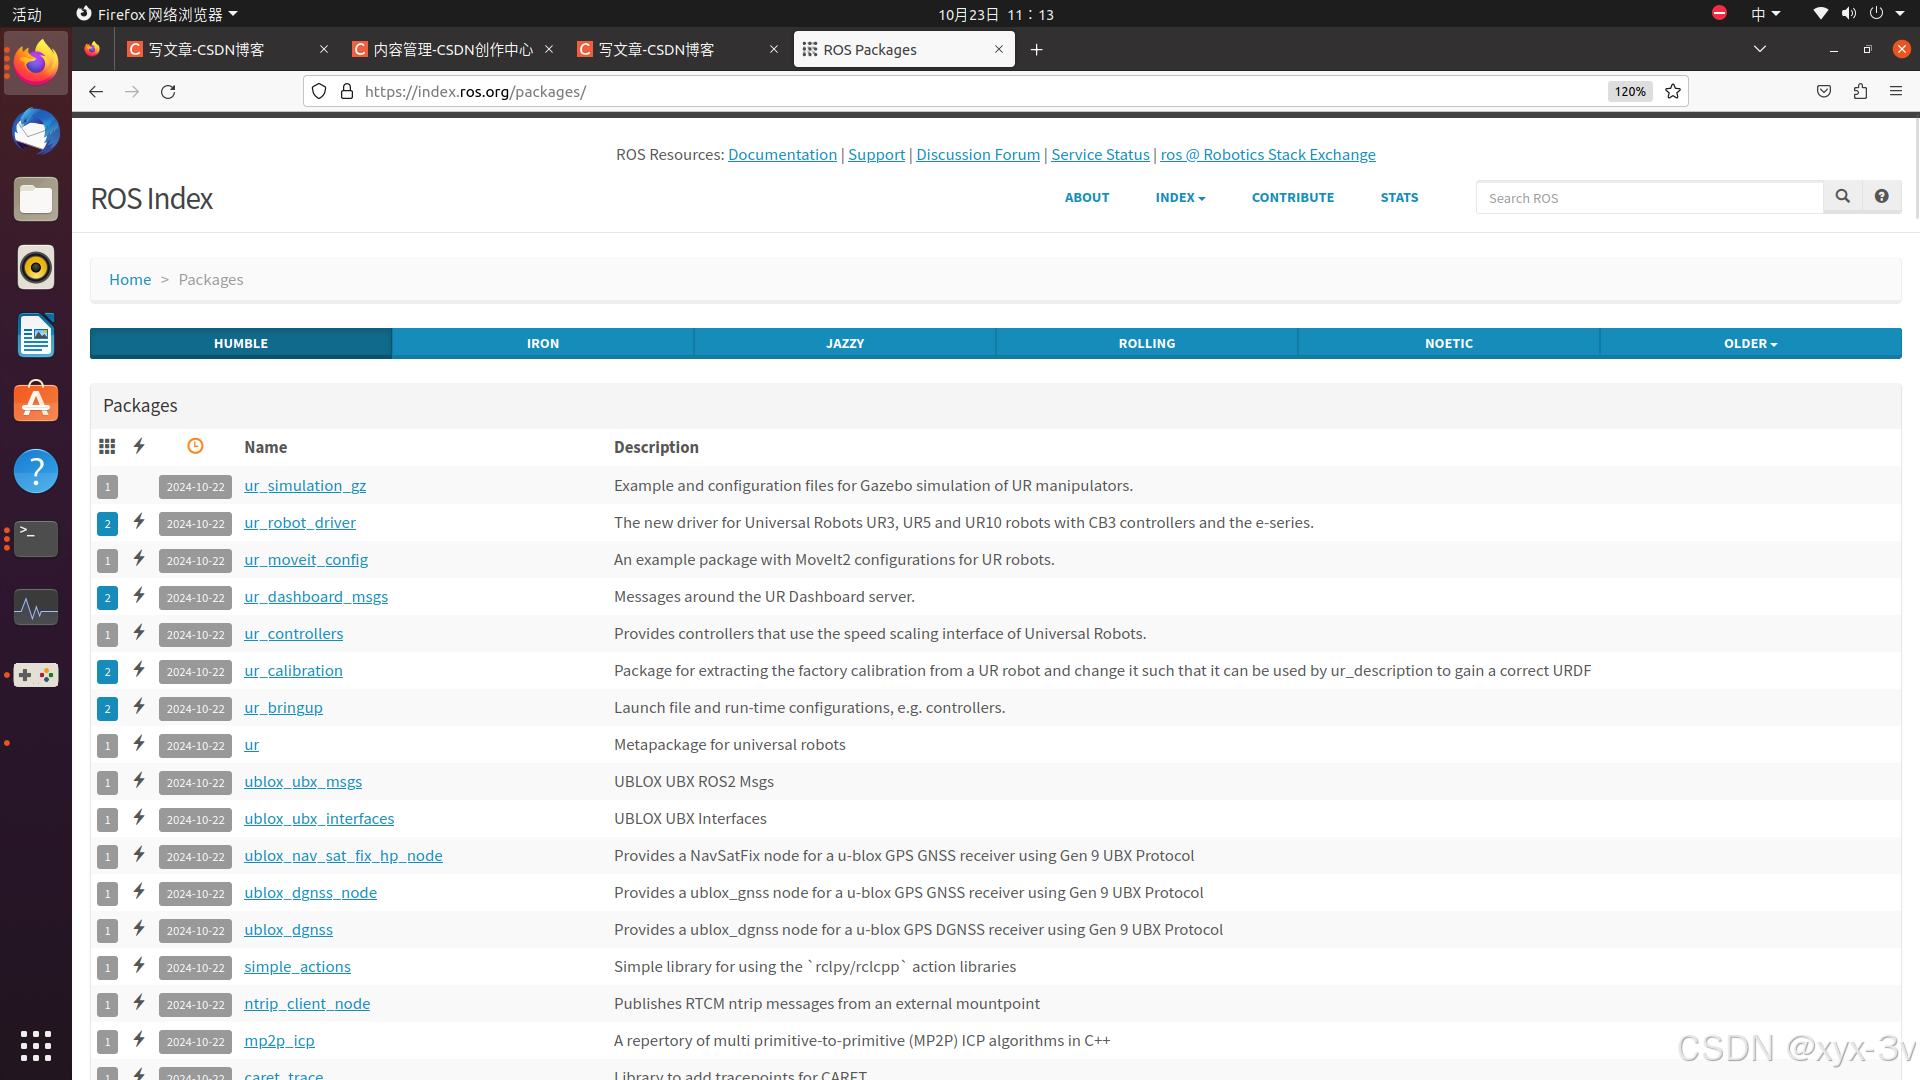This screenshot has height=1080, width=1920.
Task: Open Terminal from the Ubuntu dock
Action: 36,539
